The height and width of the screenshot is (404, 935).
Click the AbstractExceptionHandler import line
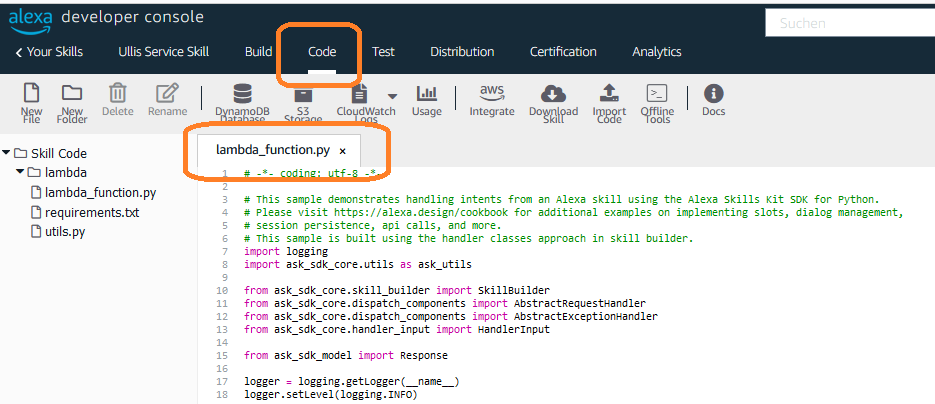tap(451, 316)
